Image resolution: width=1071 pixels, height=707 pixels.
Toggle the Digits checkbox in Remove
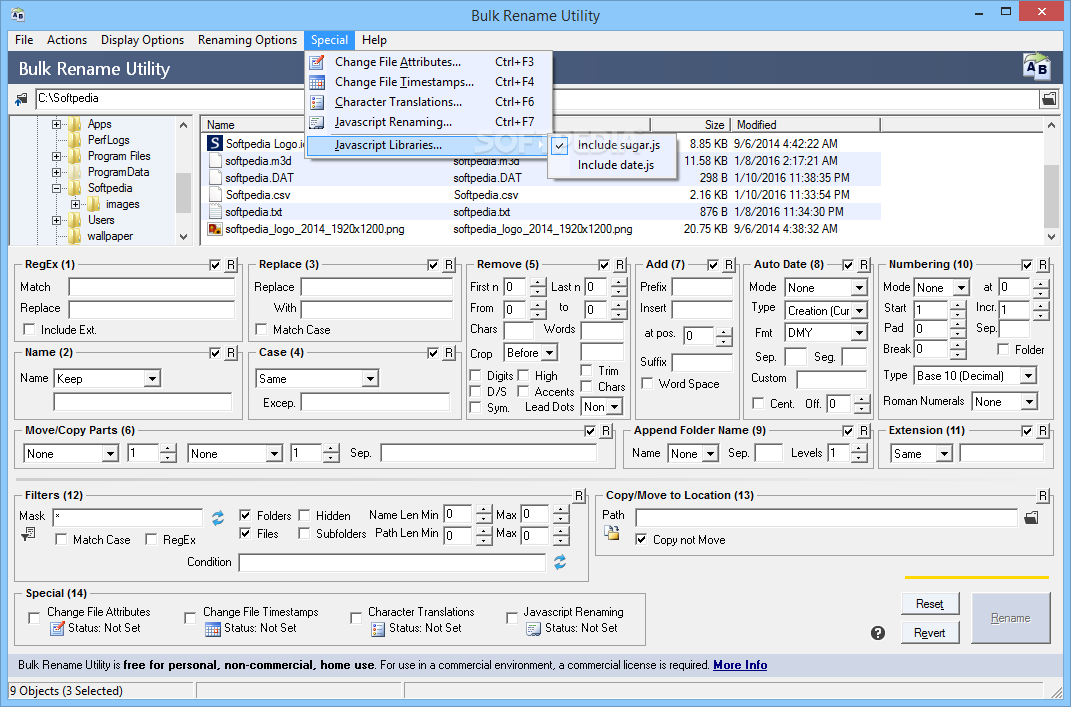tap(475, 375)
